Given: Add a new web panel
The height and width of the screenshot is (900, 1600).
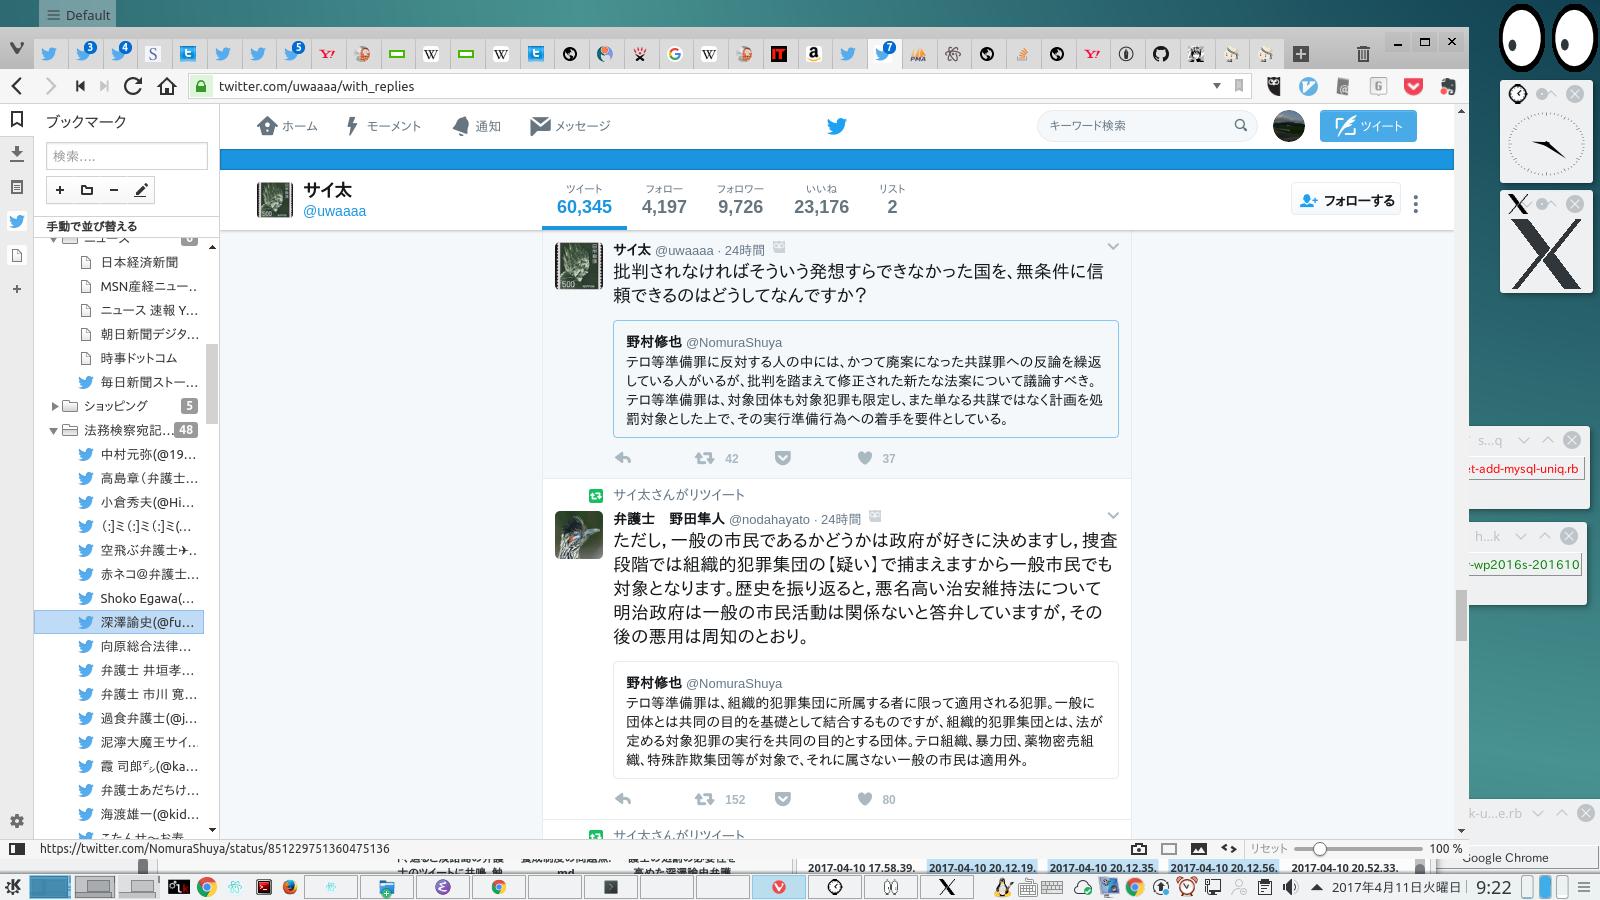Looking at the screenshot, I should [17, 289].
